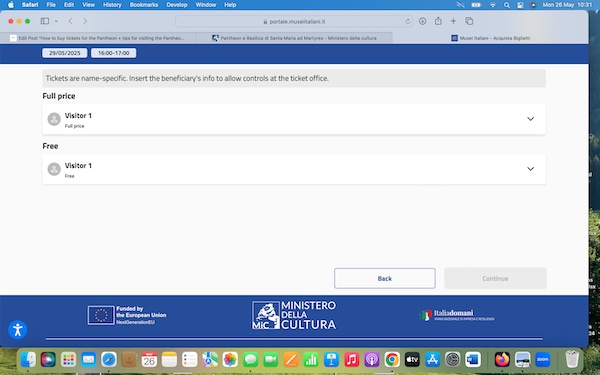Open Maps in the Dock
600x375 pixels.
point(210,360)
